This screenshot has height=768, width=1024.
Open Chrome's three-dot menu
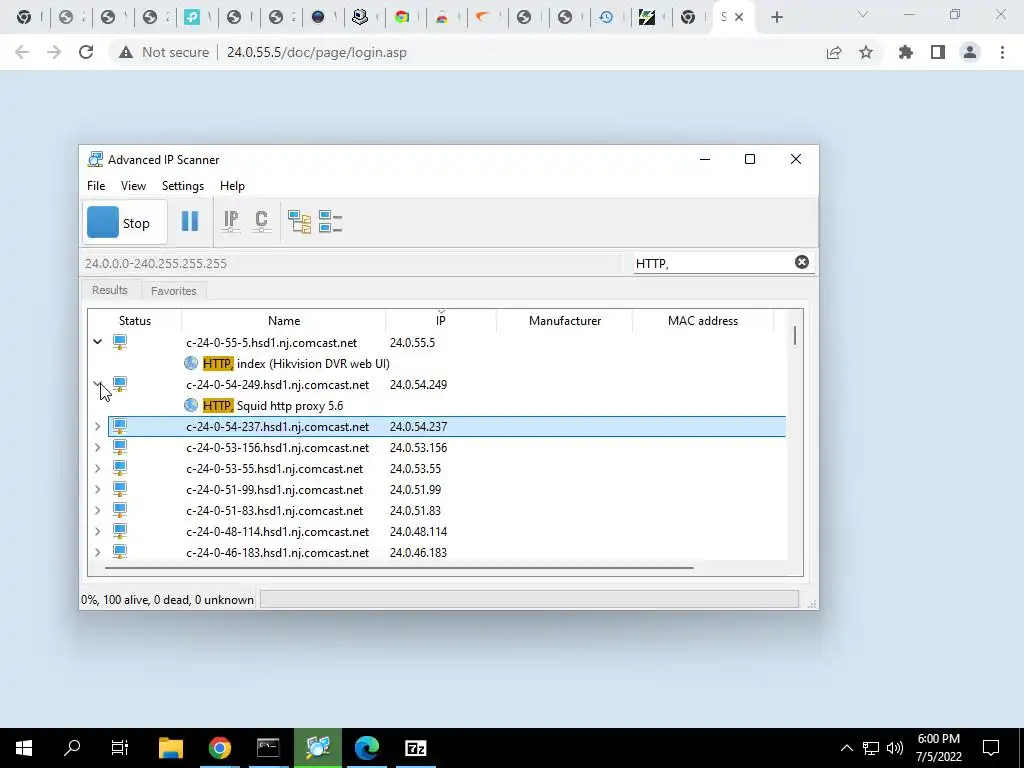[x=1002, y=52]
